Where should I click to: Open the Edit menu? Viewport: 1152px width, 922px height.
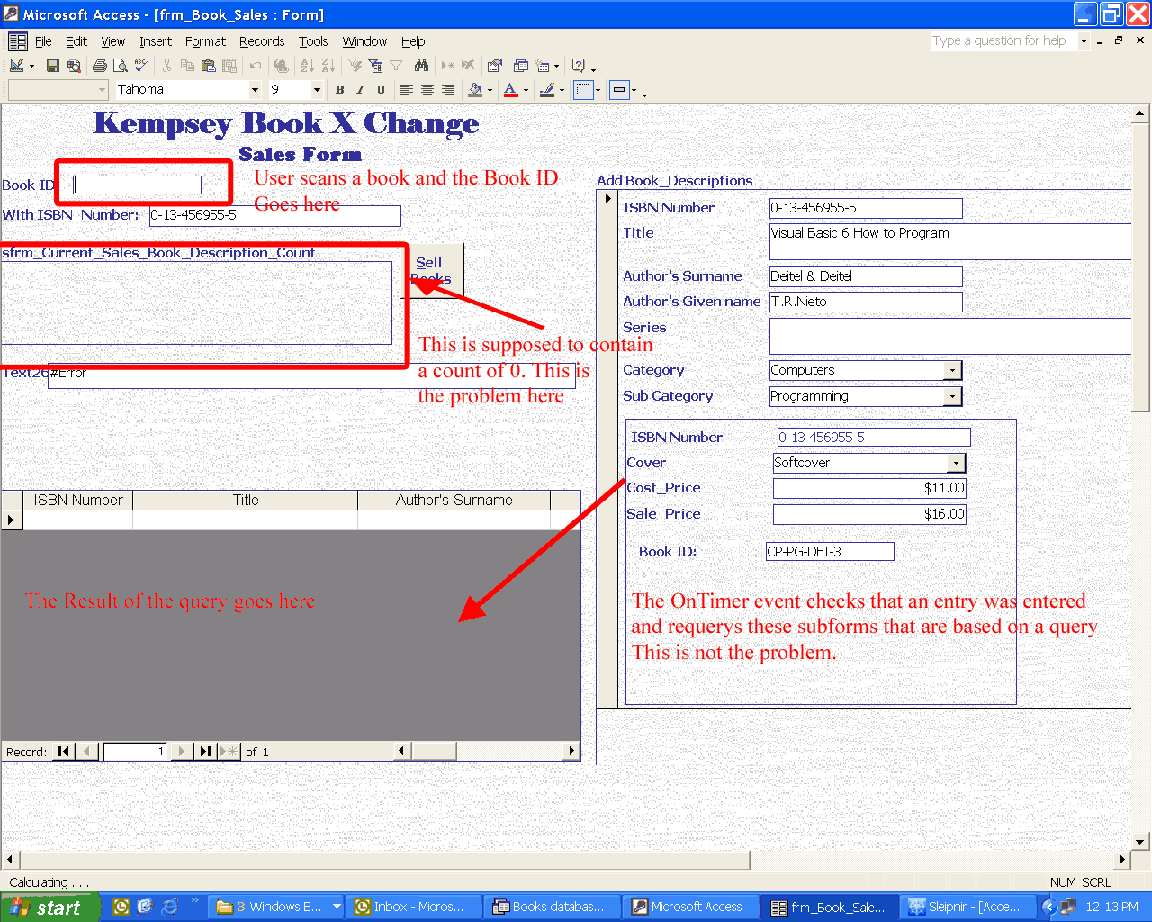click(76, 41)
